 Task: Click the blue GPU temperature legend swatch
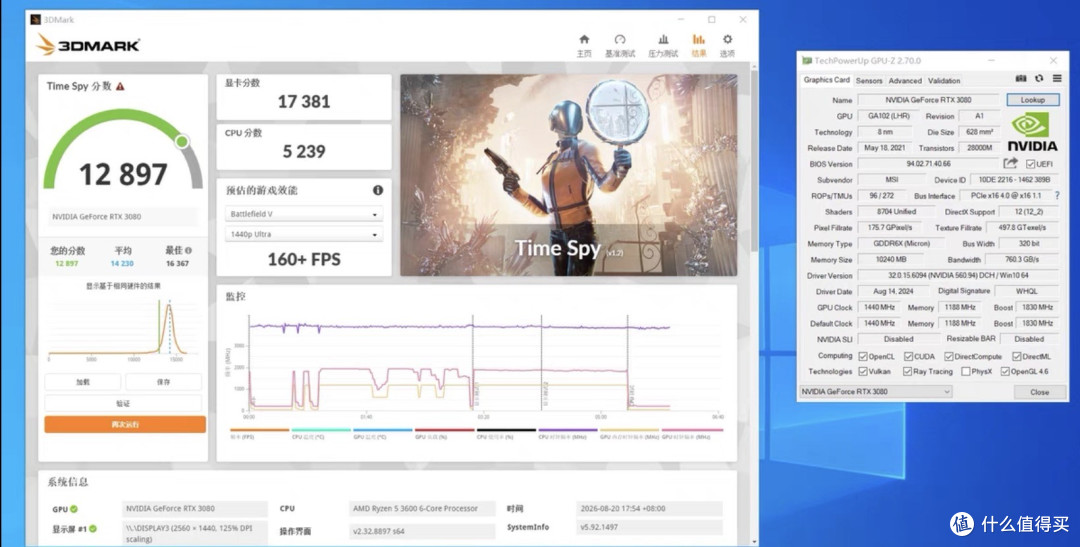382,430
